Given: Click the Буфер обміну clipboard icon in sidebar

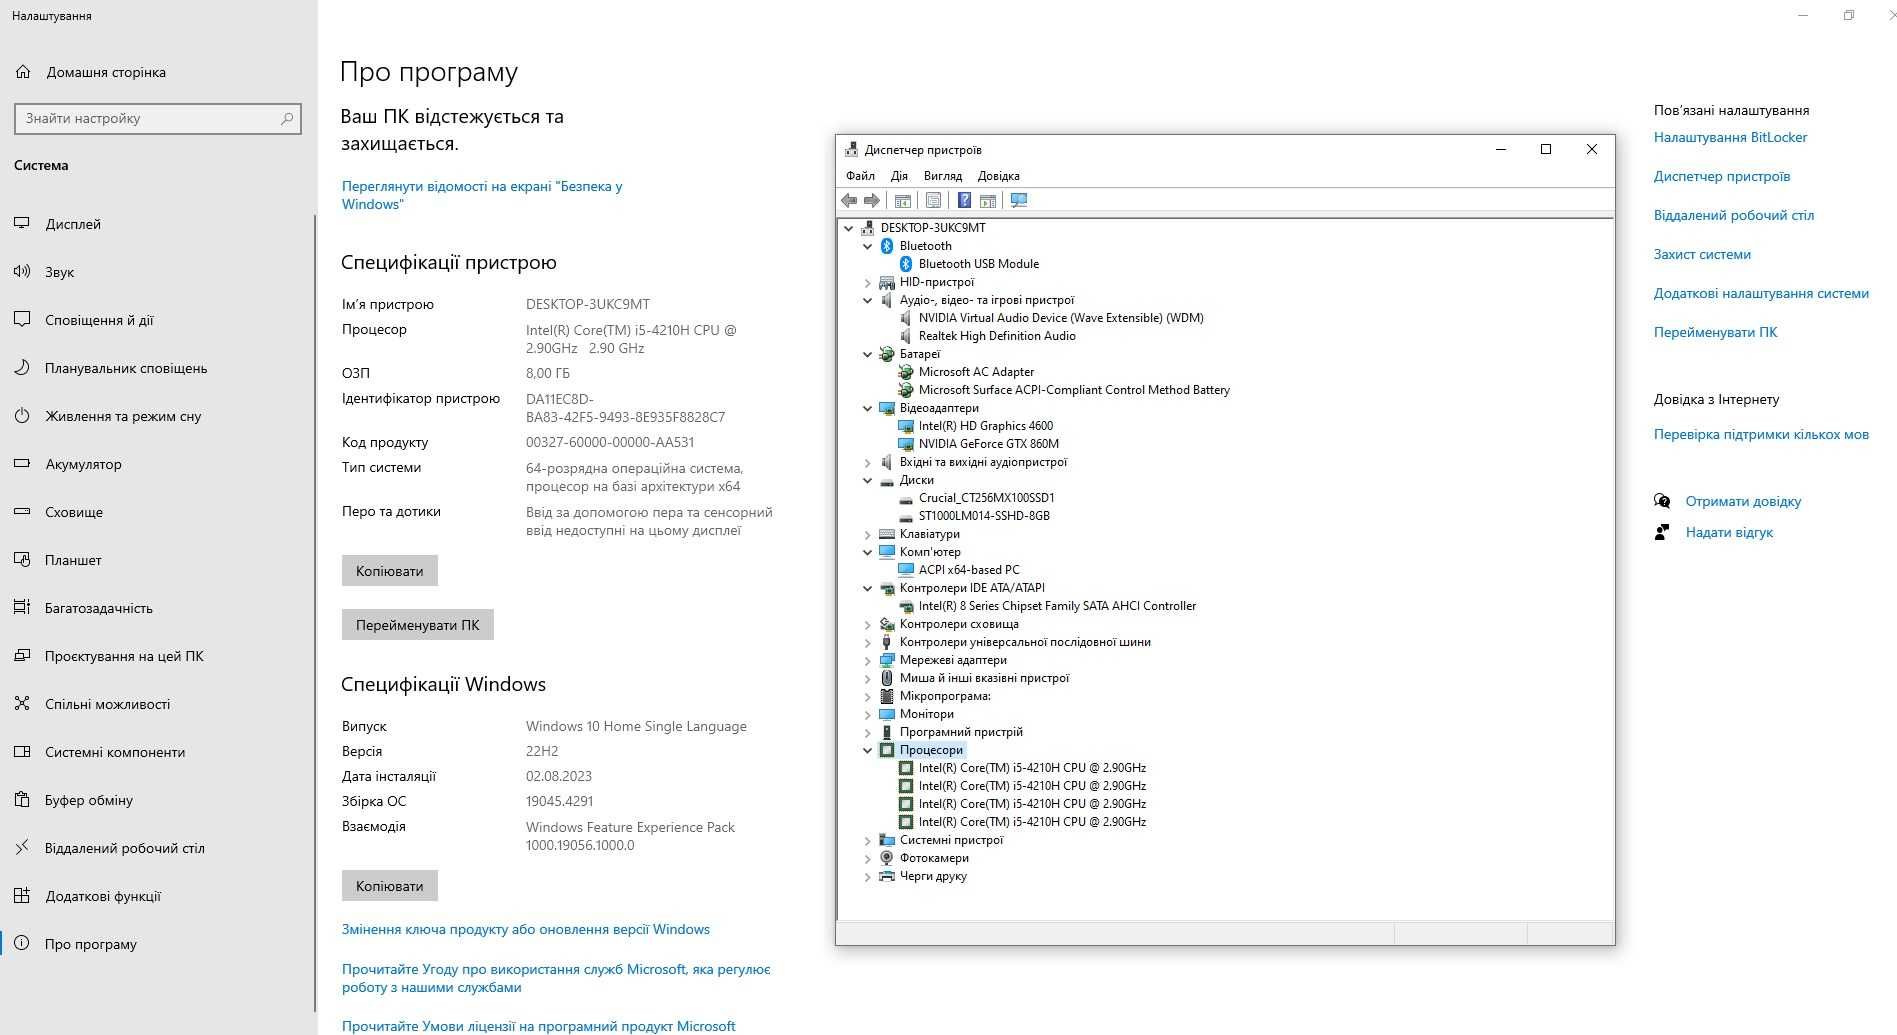Looking at the screenshot, I should tap(22, 799).
